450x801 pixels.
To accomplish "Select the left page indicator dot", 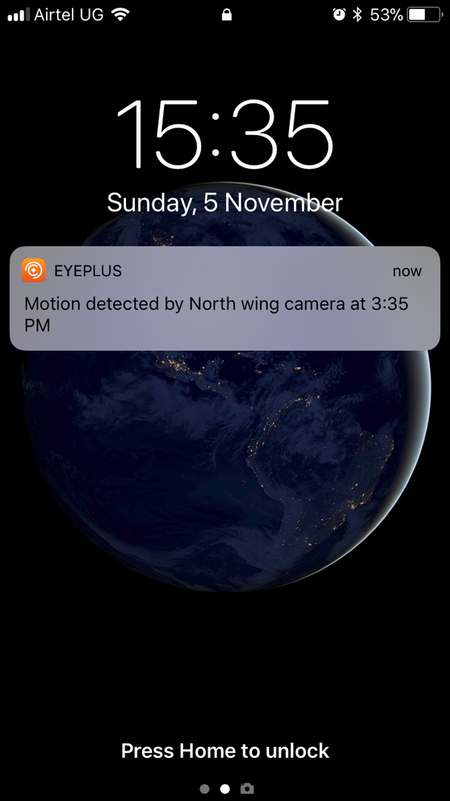I will (205, 789).
